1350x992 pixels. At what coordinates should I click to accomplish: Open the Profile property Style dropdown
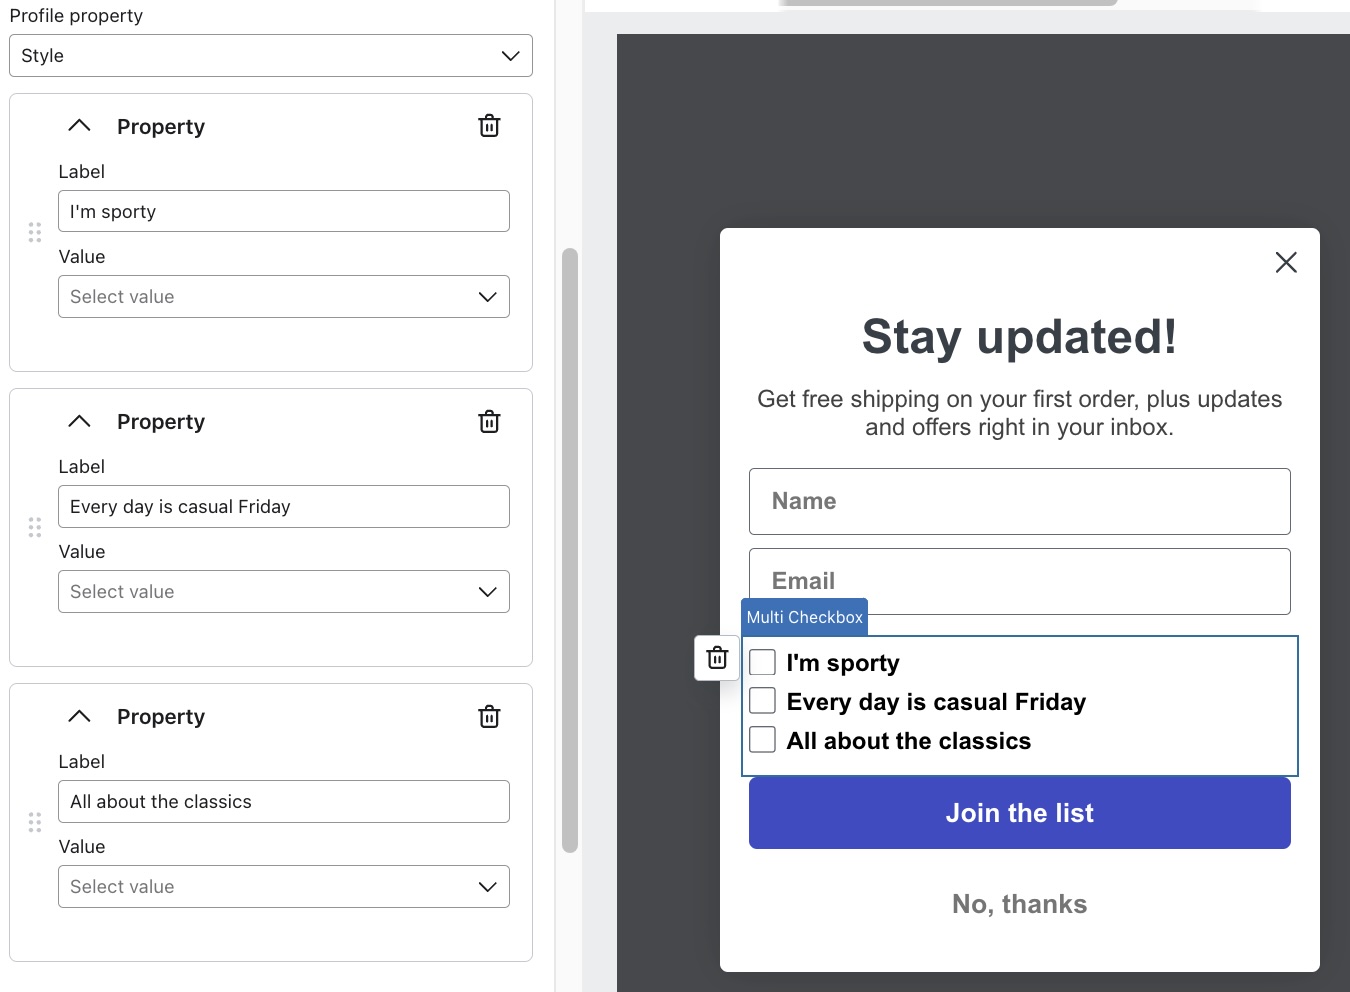pos(270,56)
